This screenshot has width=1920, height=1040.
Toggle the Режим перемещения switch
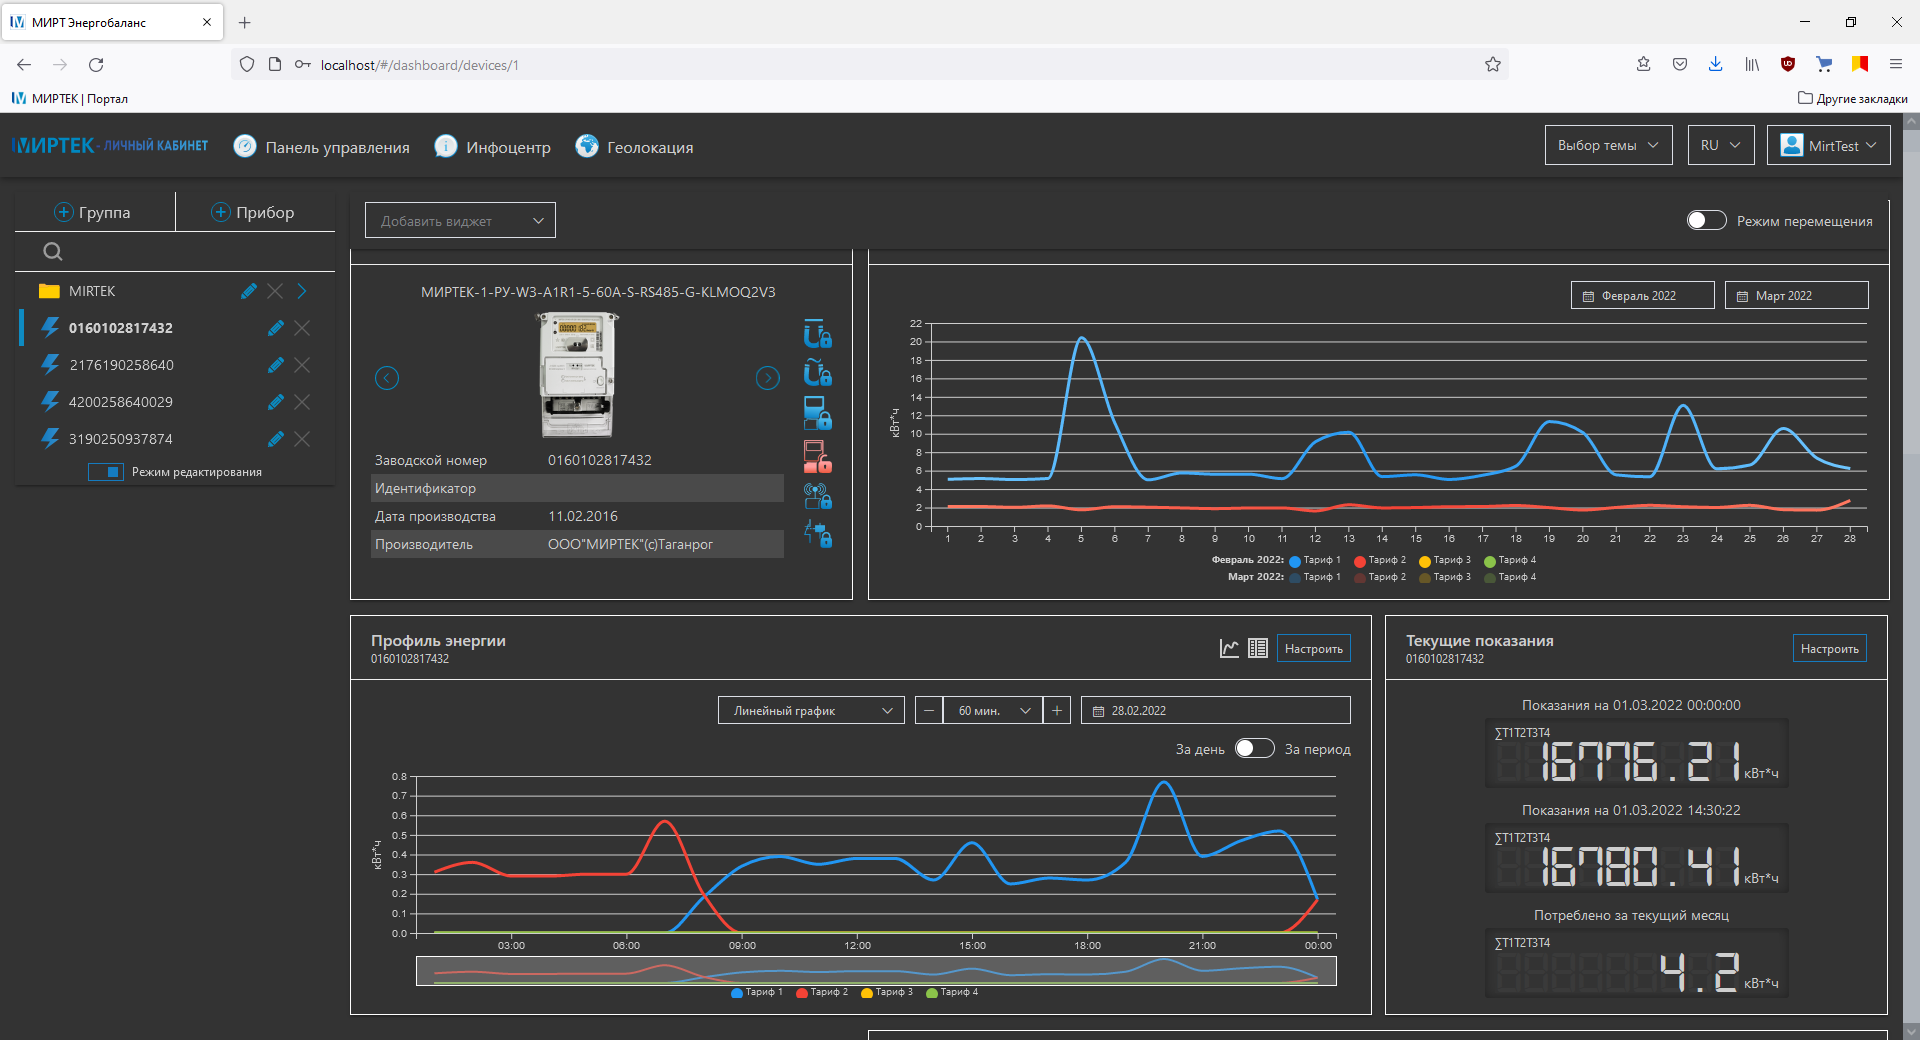click(1706, 220)
